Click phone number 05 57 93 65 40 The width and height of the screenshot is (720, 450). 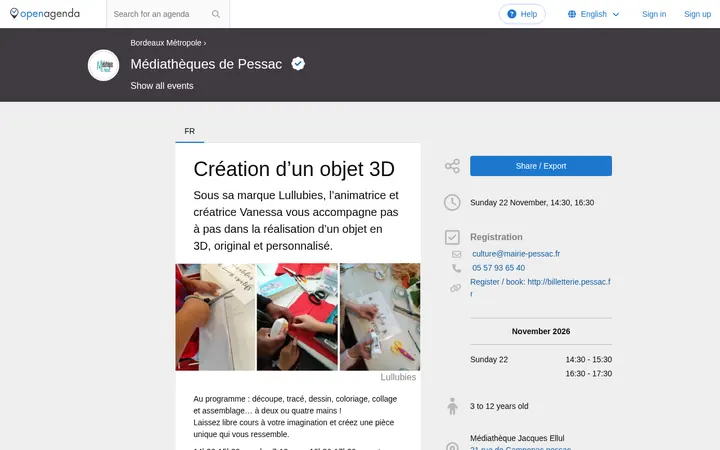pyautogui.click(x=498, y=268)
